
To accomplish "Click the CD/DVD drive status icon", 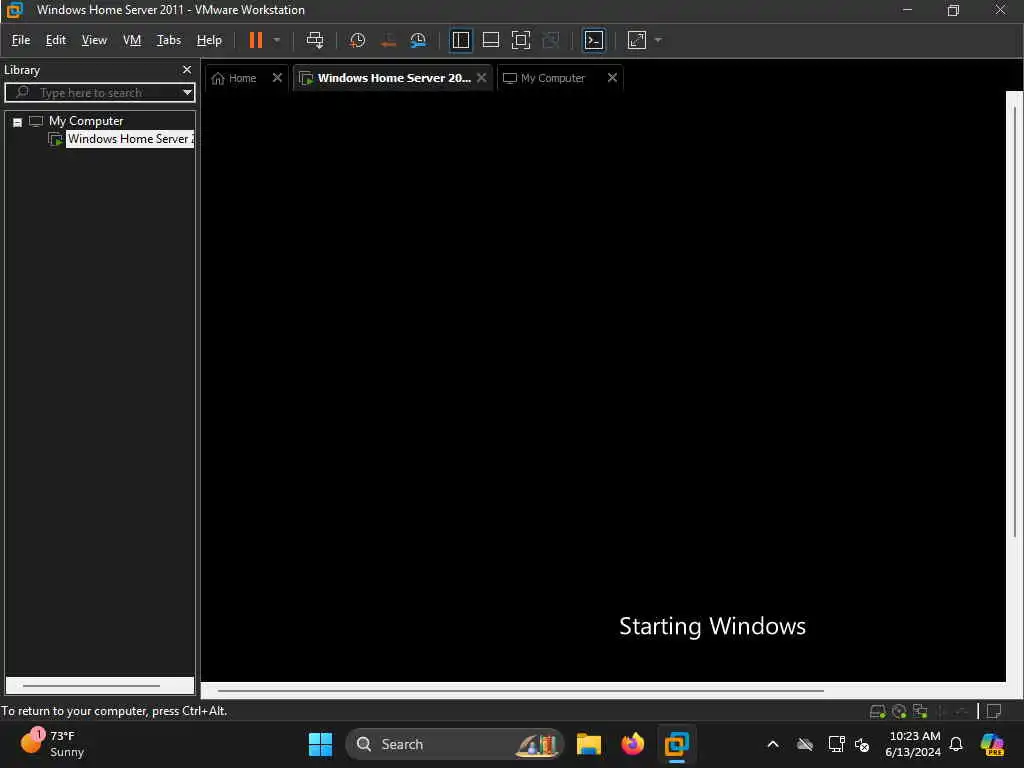I will point(899,711).
